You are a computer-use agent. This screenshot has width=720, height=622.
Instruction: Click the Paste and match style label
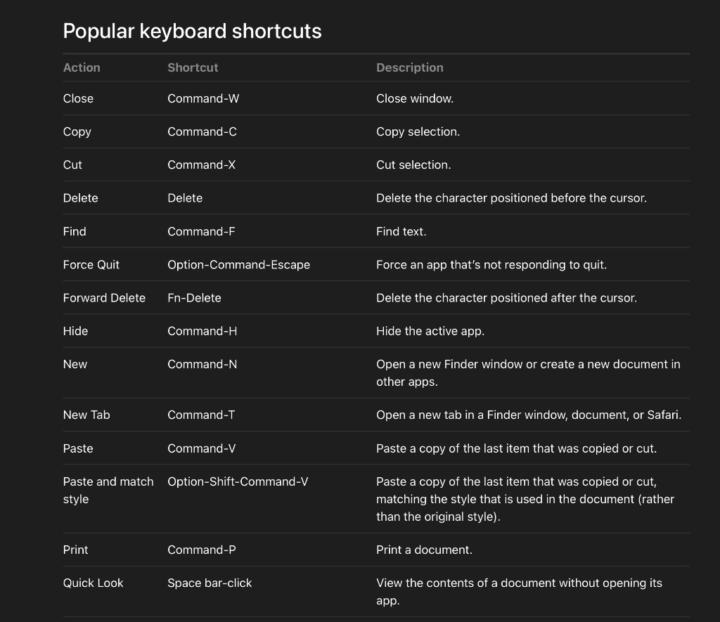click(108, 490)
